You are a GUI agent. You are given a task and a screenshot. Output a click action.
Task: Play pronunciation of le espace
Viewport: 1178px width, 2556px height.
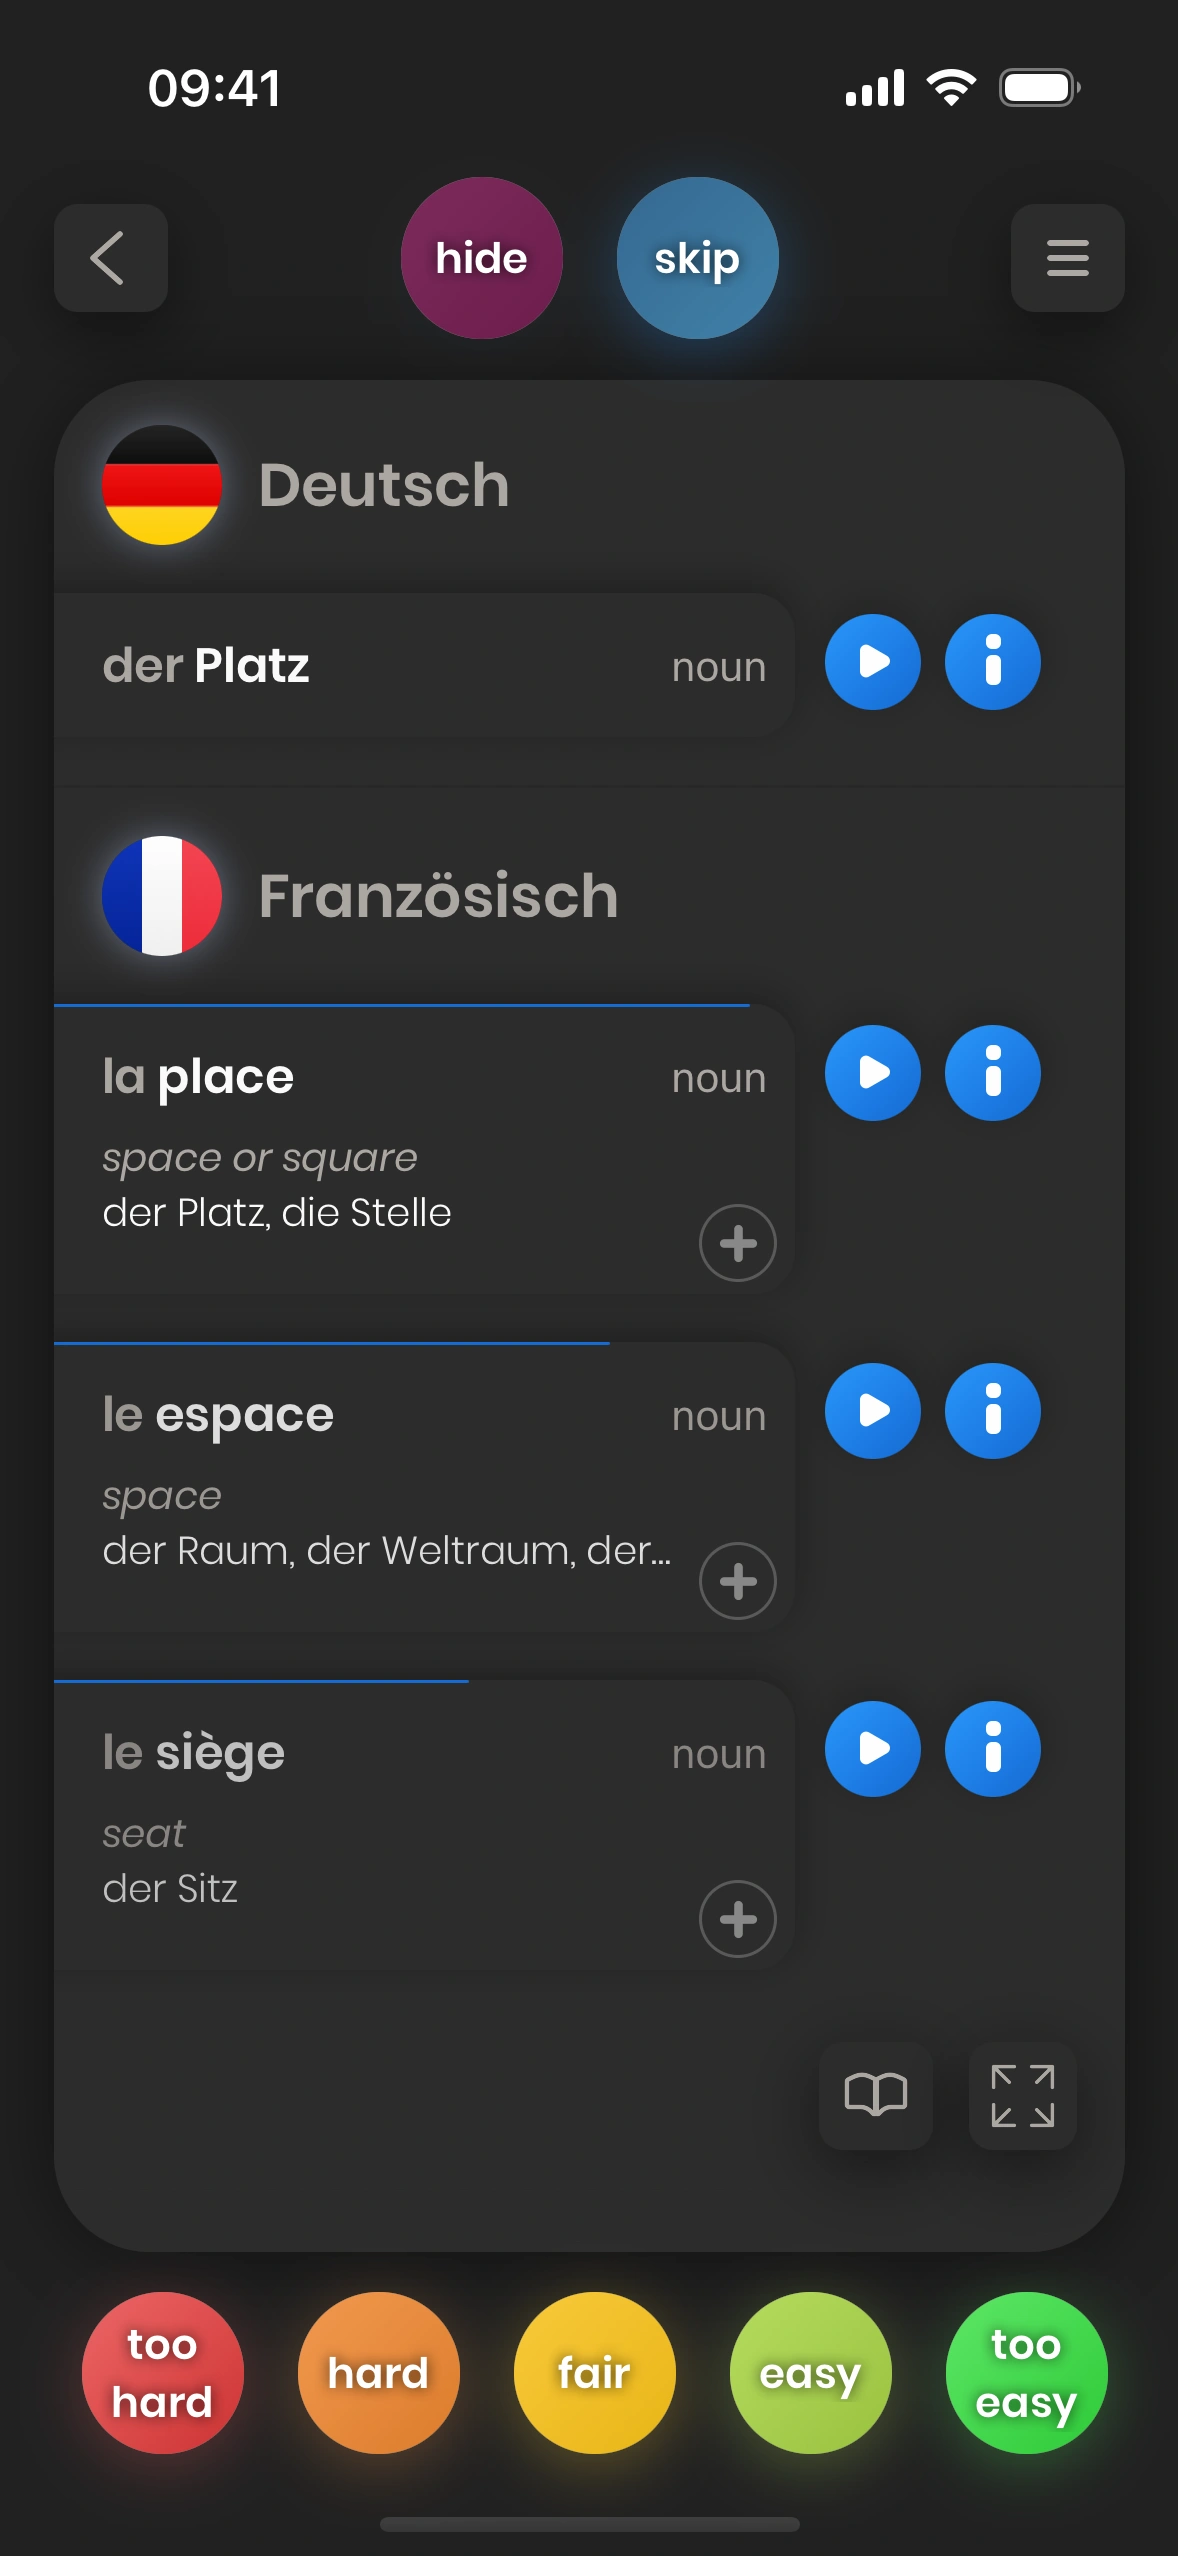872,1411
